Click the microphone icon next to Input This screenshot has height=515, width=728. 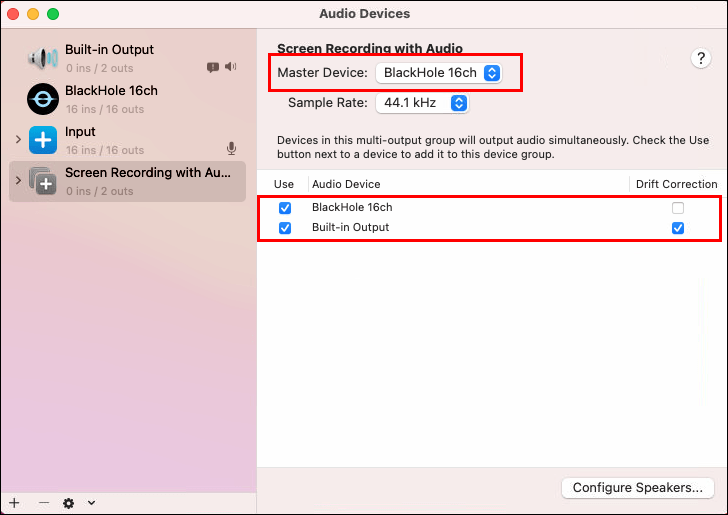[x=231, y=149]
